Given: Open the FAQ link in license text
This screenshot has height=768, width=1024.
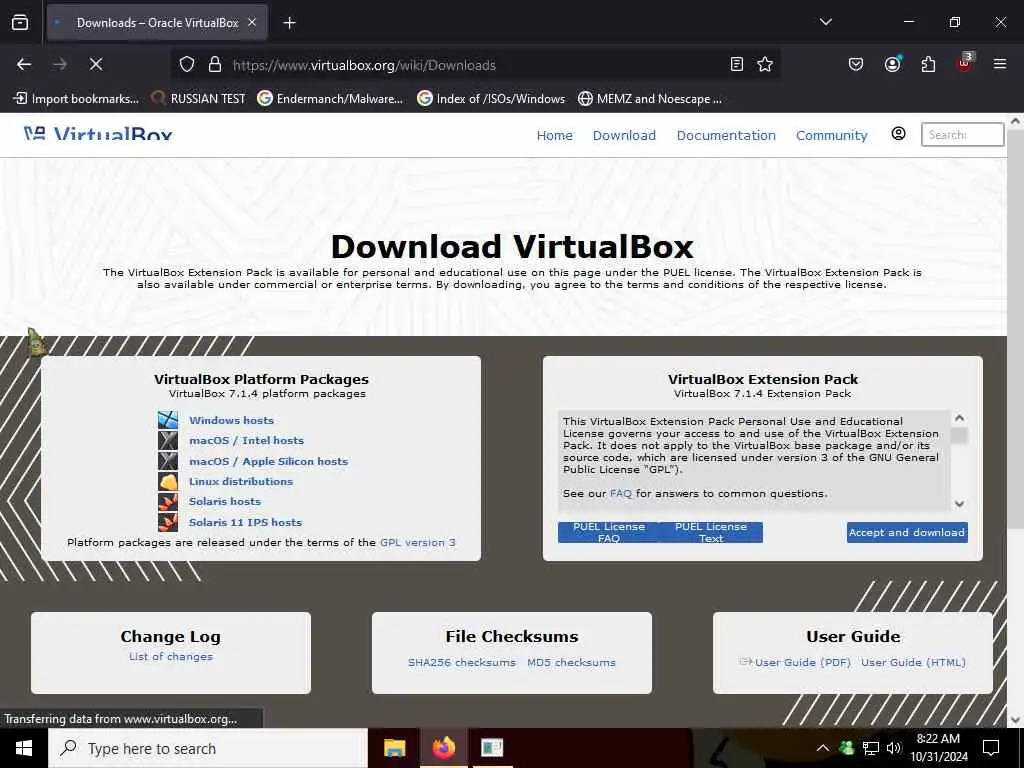Looking at the screenshot, I should pyautogui.click(x=620, y=494).
